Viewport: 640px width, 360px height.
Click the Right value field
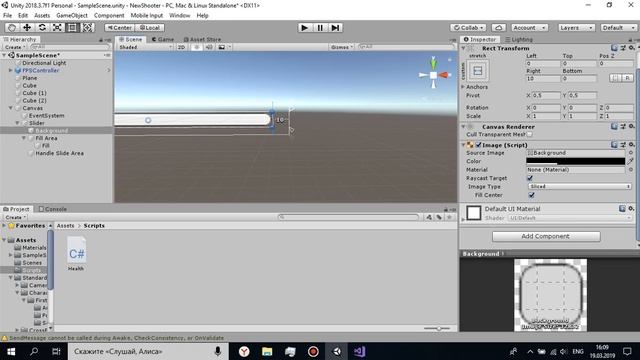[x=543, y=78]
